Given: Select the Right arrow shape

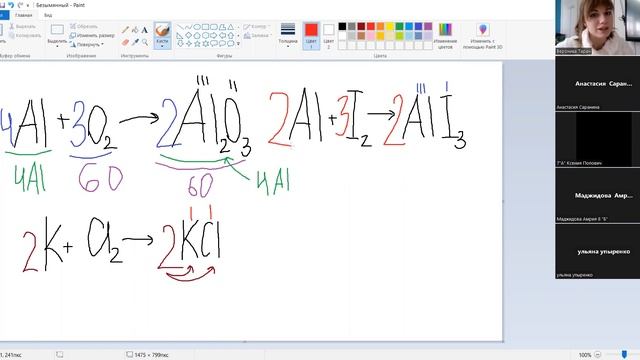Looking at the screenshot, I should [214, 36].
